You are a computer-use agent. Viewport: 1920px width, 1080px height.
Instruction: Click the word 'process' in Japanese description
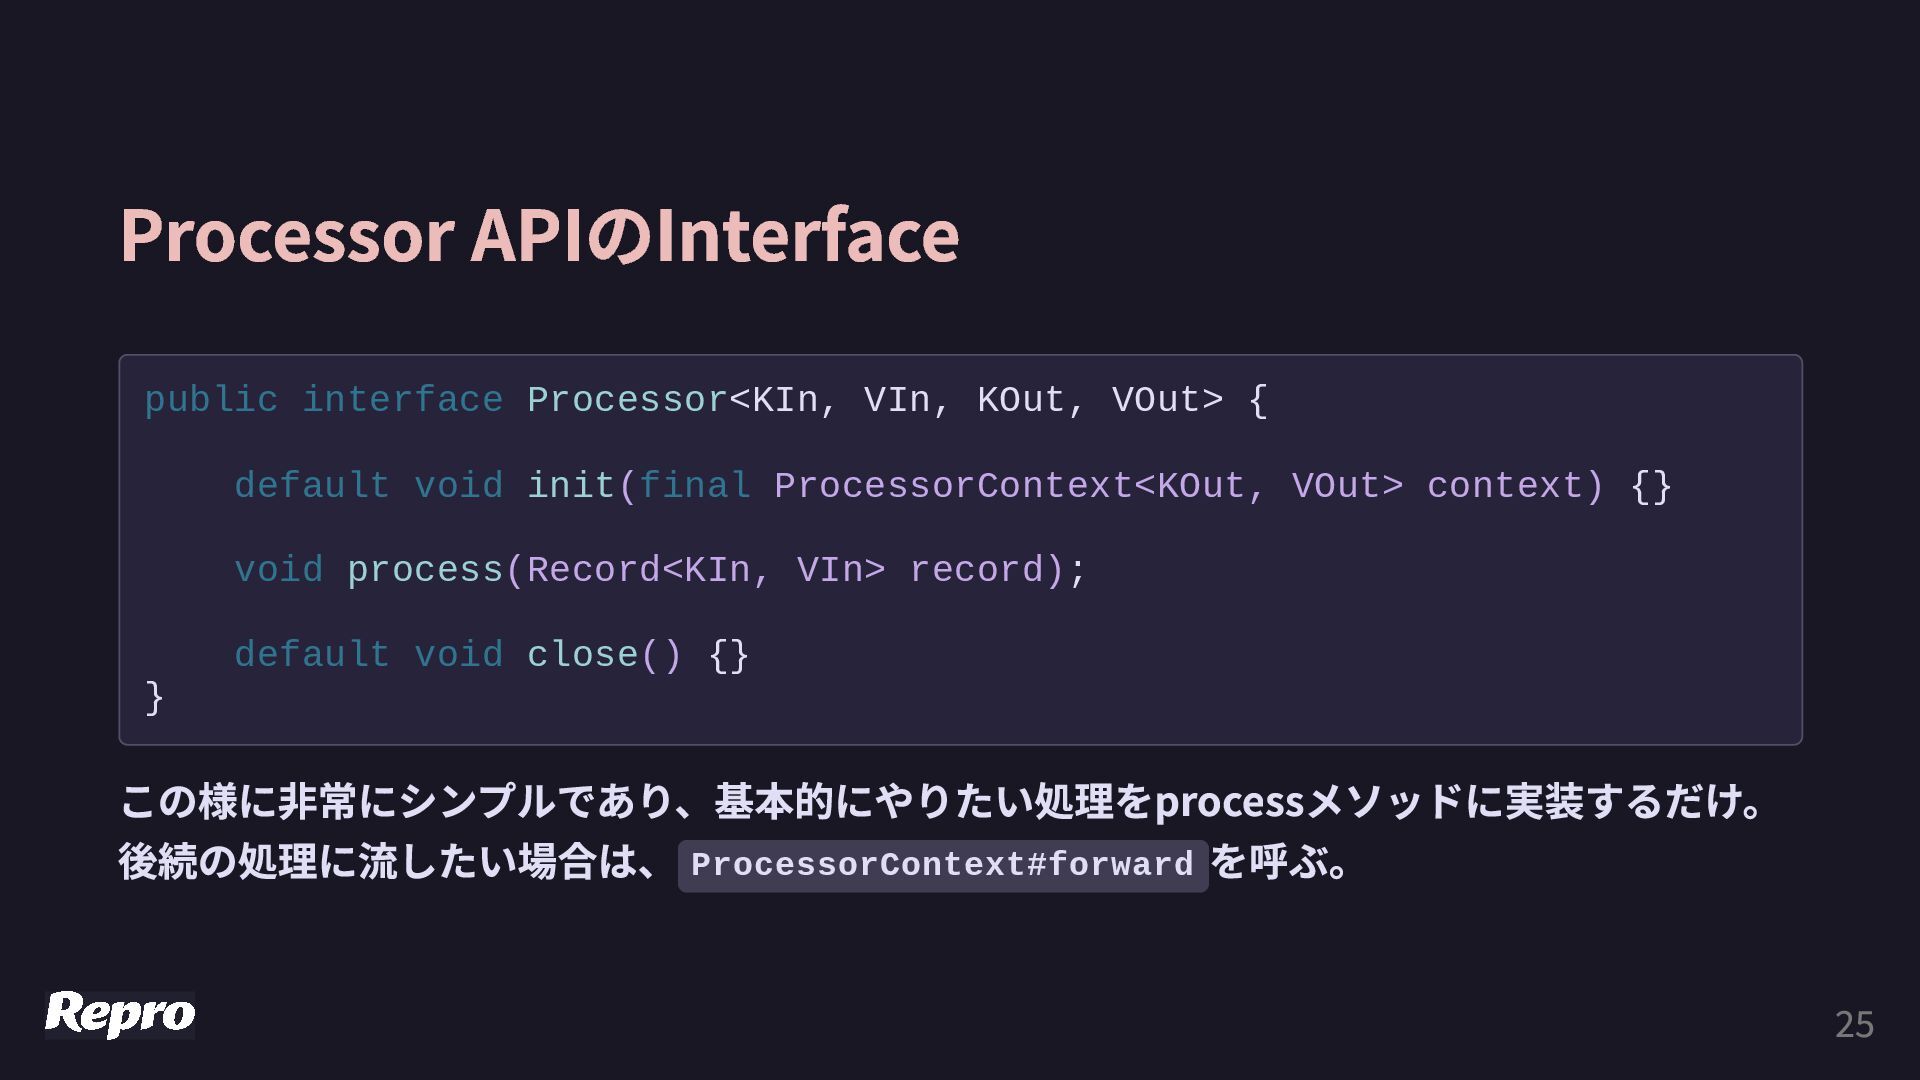tap(1229, 803)
